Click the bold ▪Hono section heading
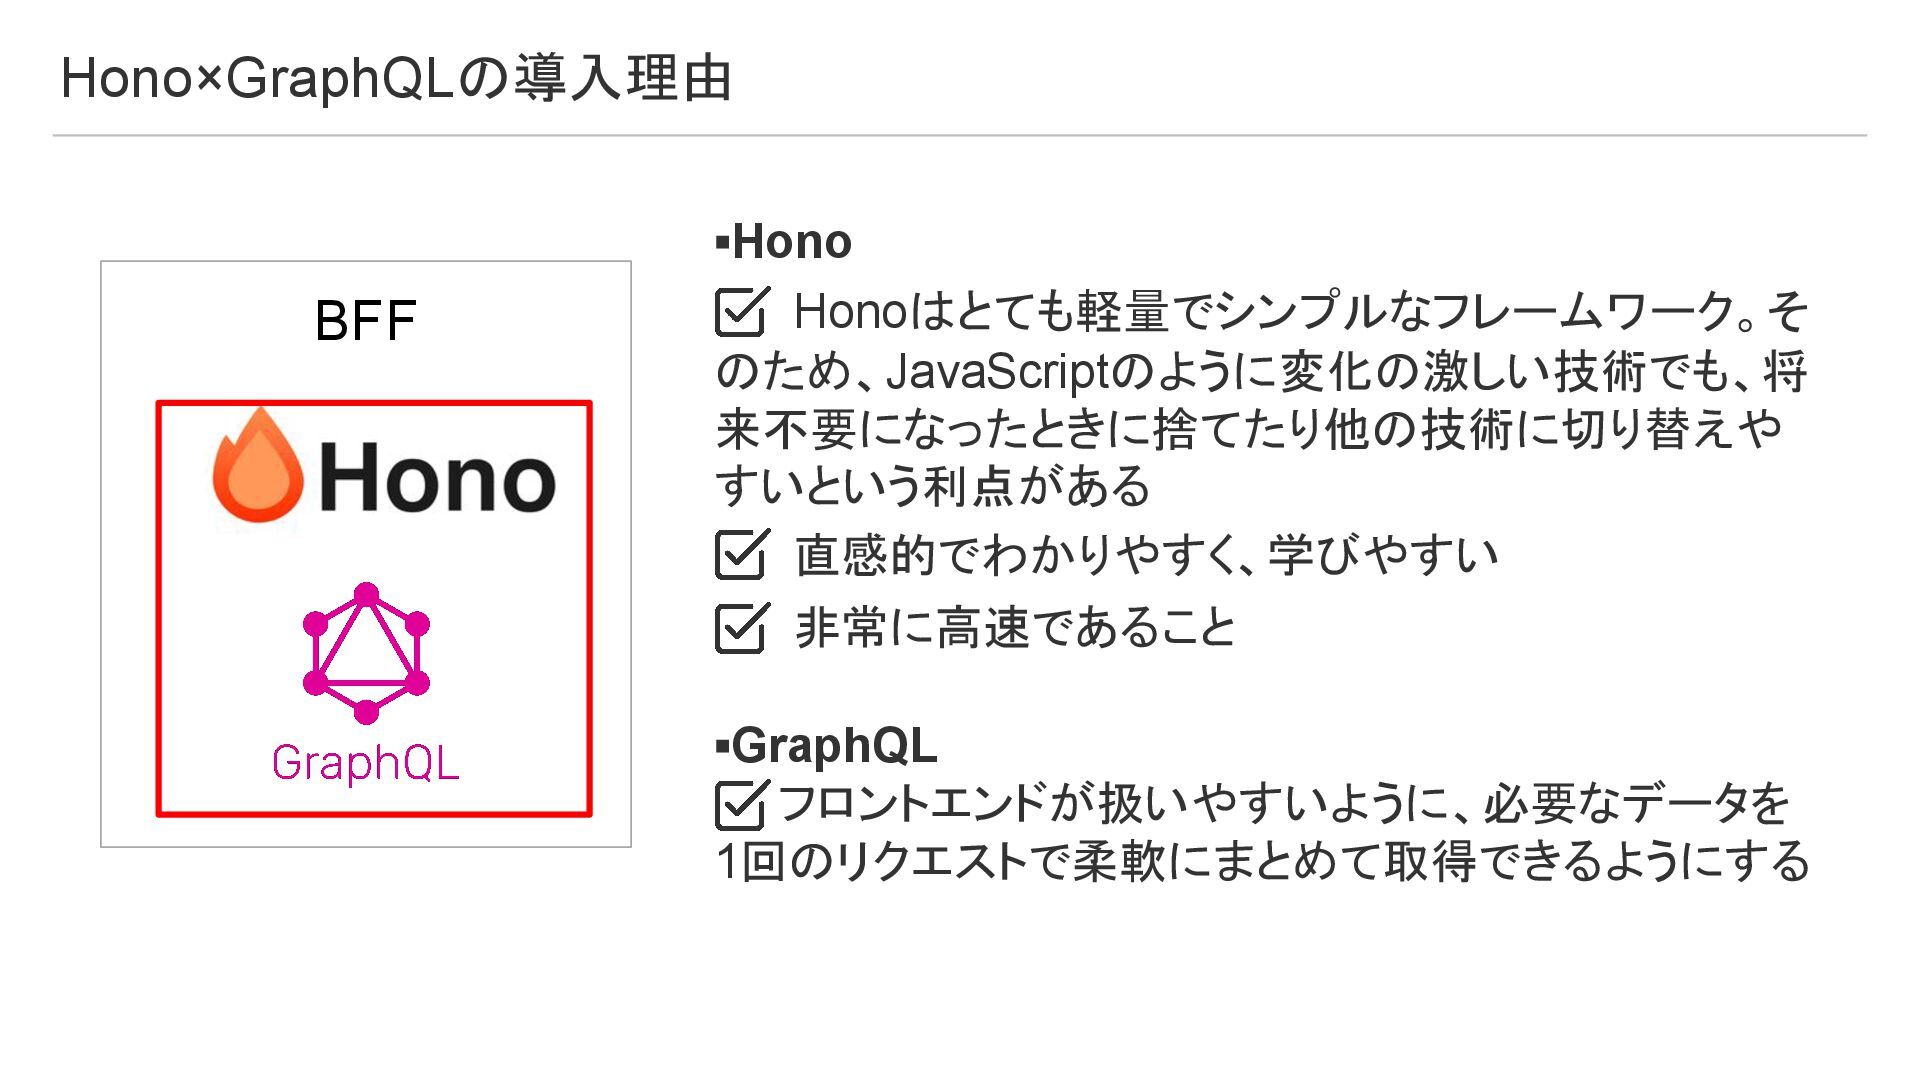This screenshot has height=1080, width=1920. pos(784,242)
